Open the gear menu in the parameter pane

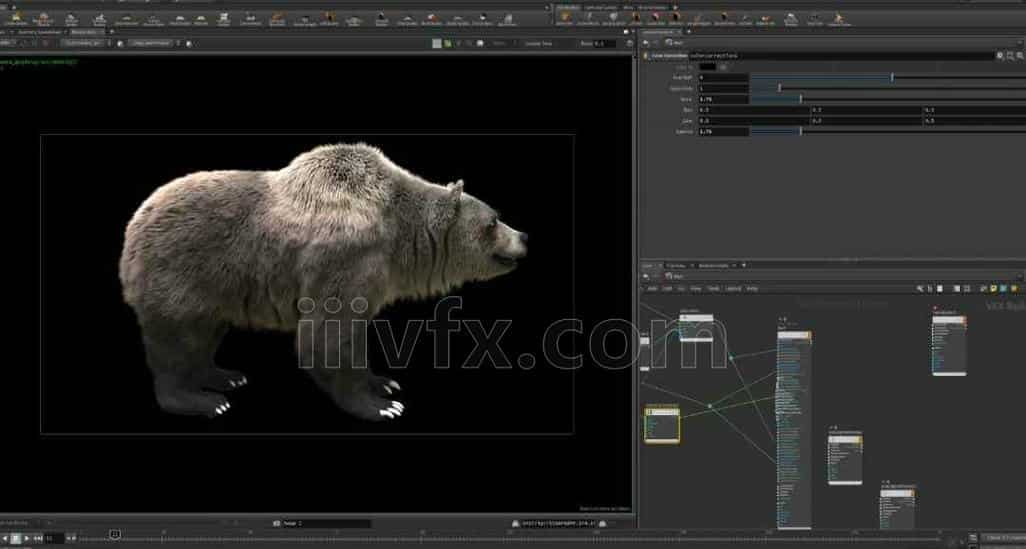click(1000, 56)
